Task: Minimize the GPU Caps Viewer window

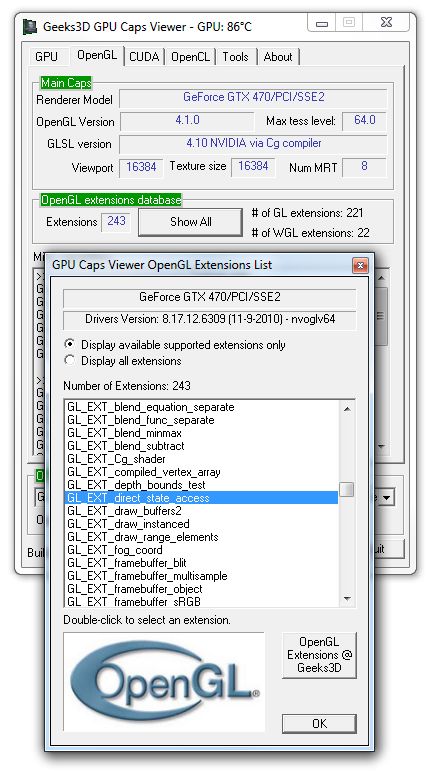Action: [322, 23]
